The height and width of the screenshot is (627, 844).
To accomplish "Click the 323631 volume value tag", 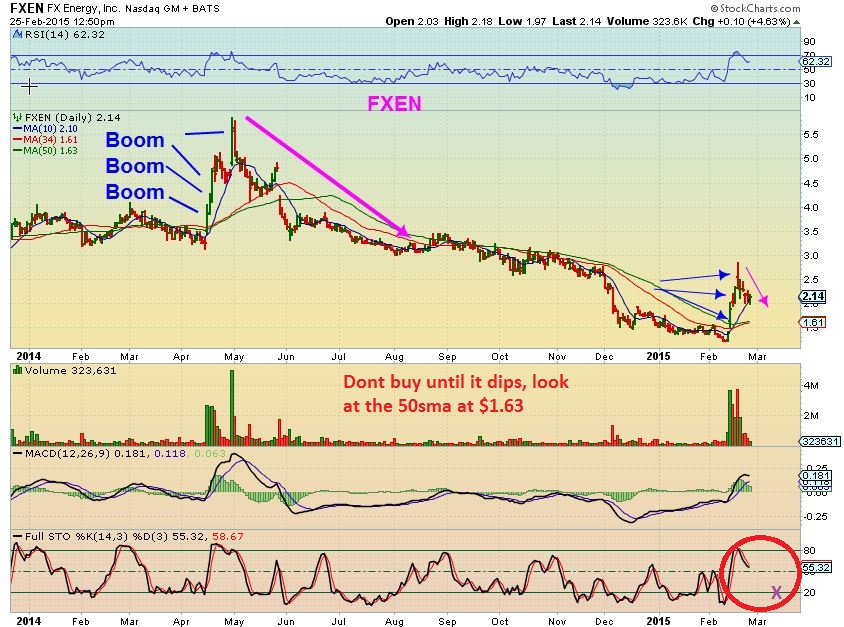I will [x=820, y=441].
